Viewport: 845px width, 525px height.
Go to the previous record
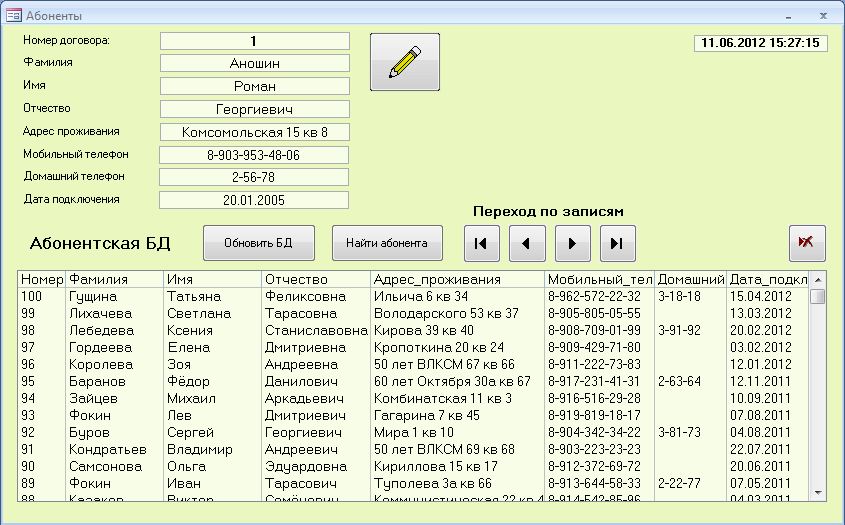click(527, 243)
